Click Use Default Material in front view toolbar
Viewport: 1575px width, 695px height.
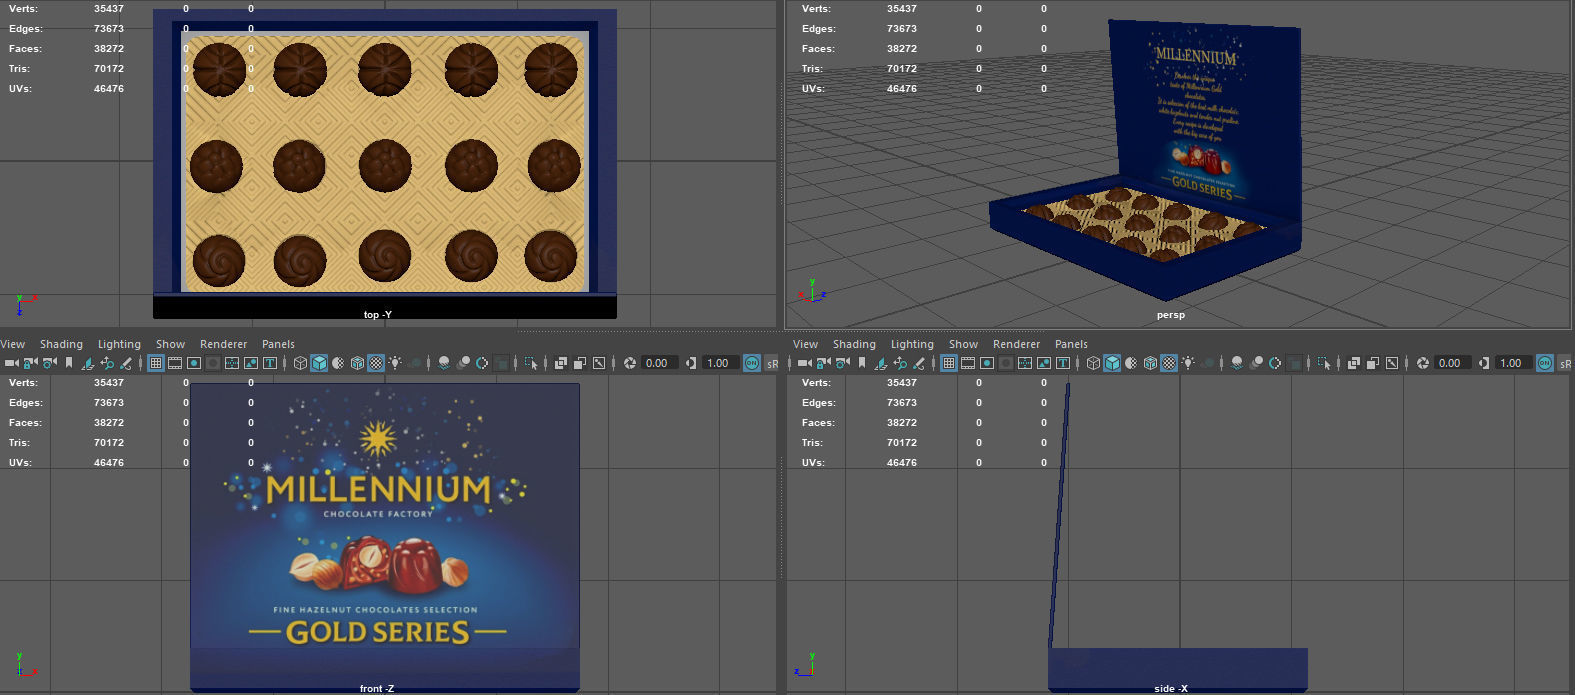click(338, 363)
